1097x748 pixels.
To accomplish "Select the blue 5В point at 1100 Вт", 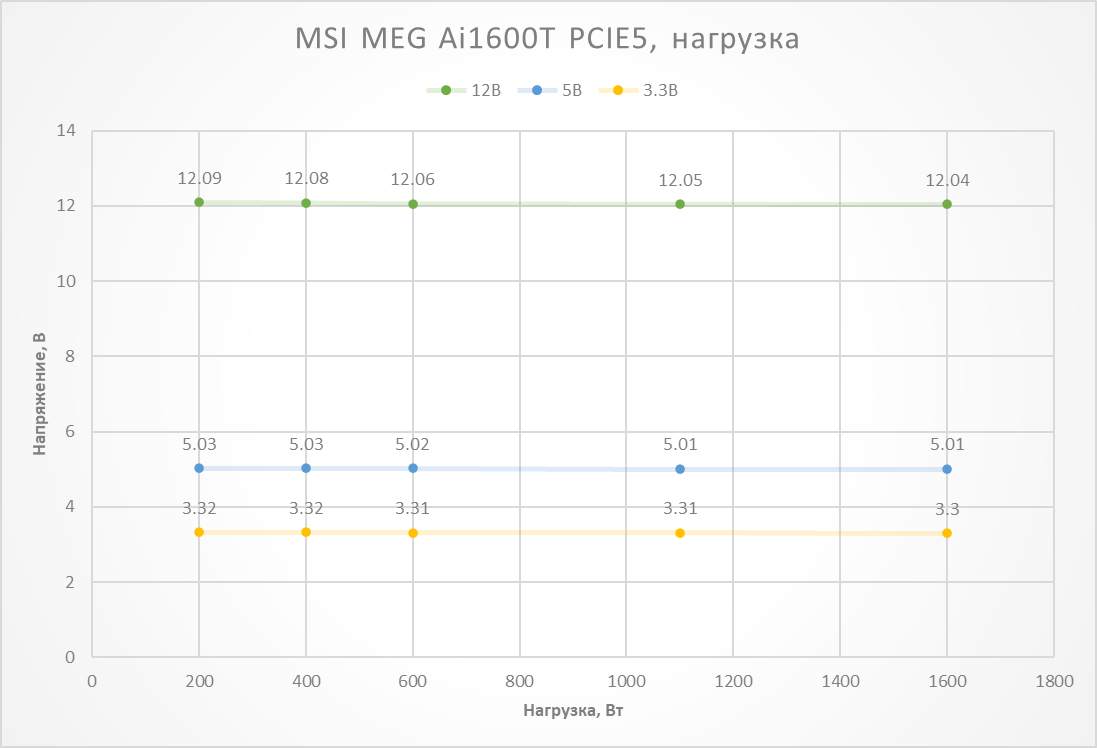I will tap(680, 469).
